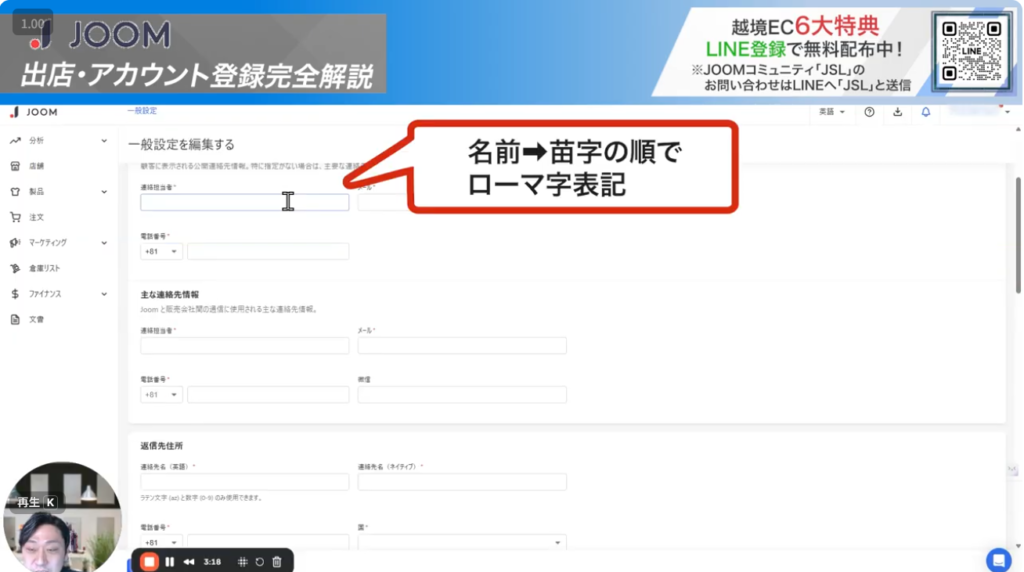Image resolution: width=1024 pixels, height=572 pixels.
Task: Open the 文書 documents icon
Action: tap(15, 319)
